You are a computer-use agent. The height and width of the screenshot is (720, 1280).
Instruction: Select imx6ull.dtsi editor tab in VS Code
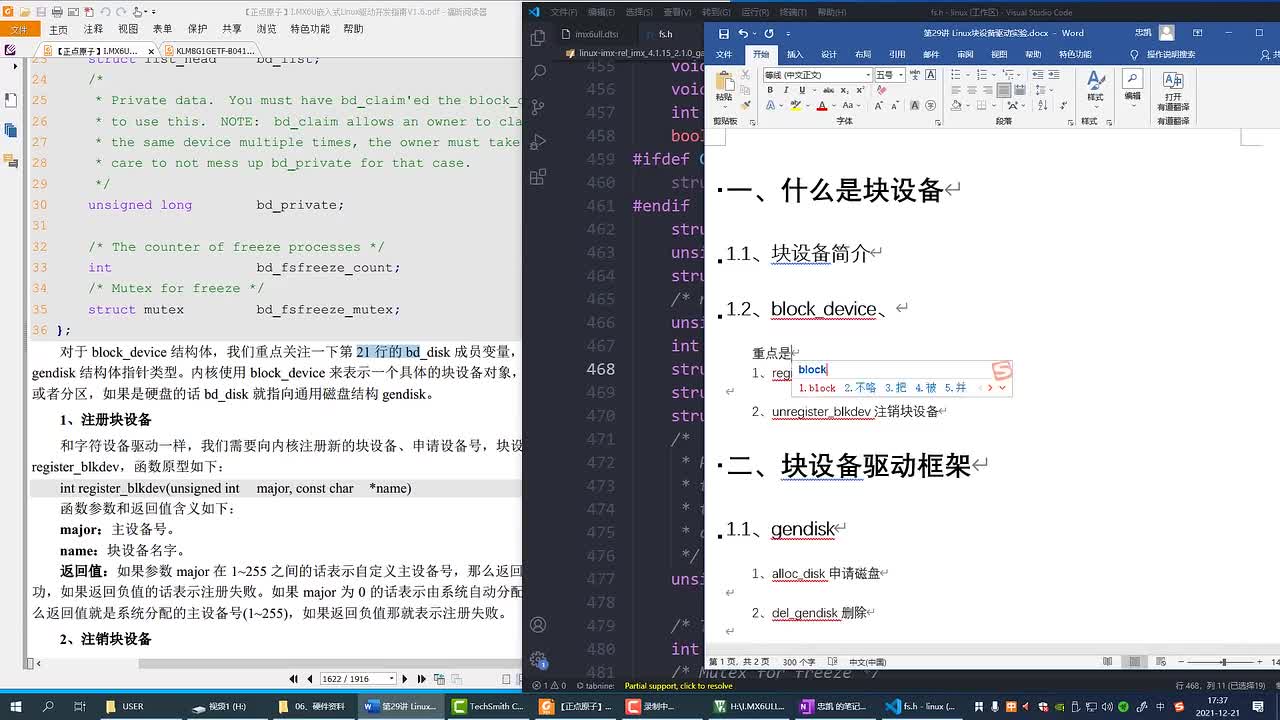[595, 34]
